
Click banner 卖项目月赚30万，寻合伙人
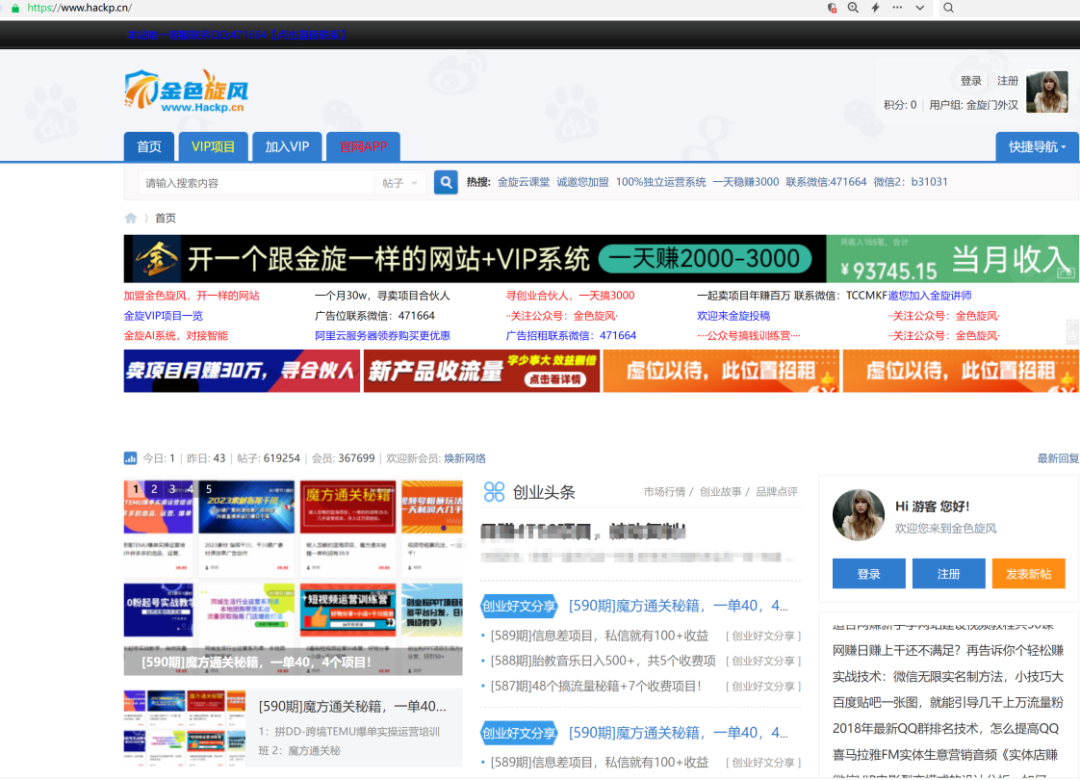(242, 371)
